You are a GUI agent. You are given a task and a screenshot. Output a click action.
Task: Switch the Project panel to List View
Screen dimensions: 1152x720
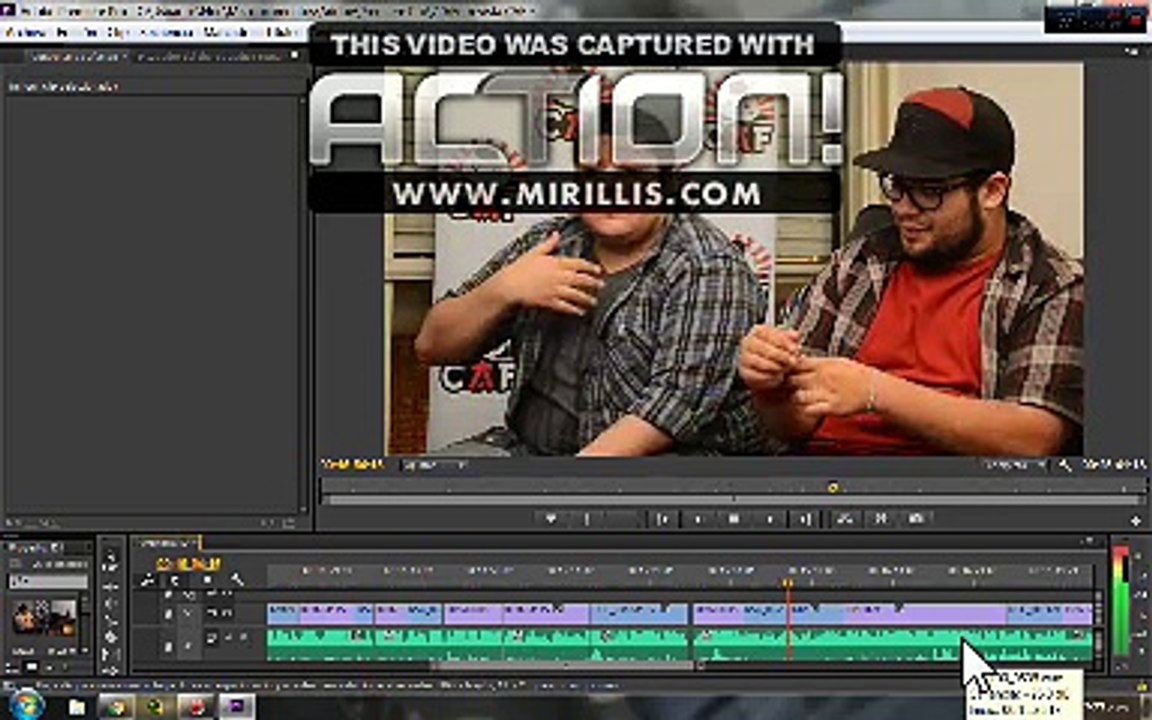point(14,667)
